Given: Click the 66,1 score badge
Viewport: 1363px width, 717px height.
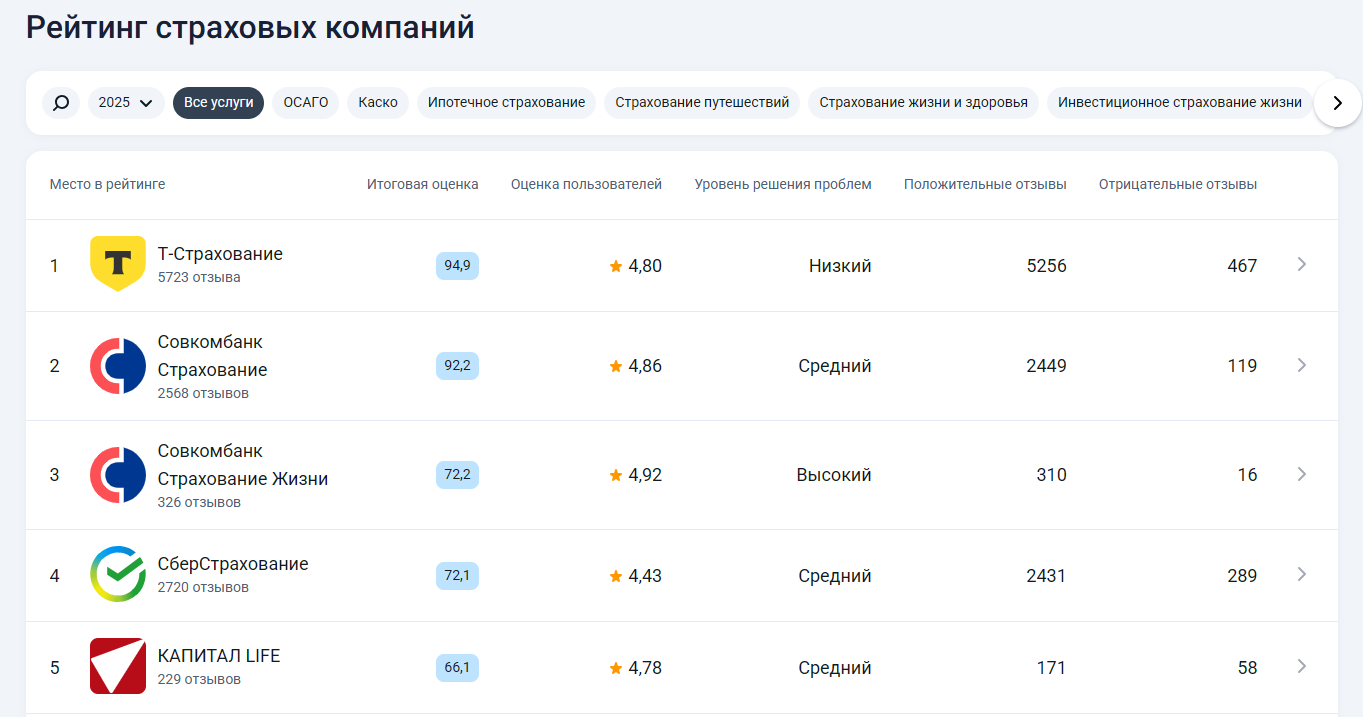Looking at the screenshot, I should click(457, 667).
